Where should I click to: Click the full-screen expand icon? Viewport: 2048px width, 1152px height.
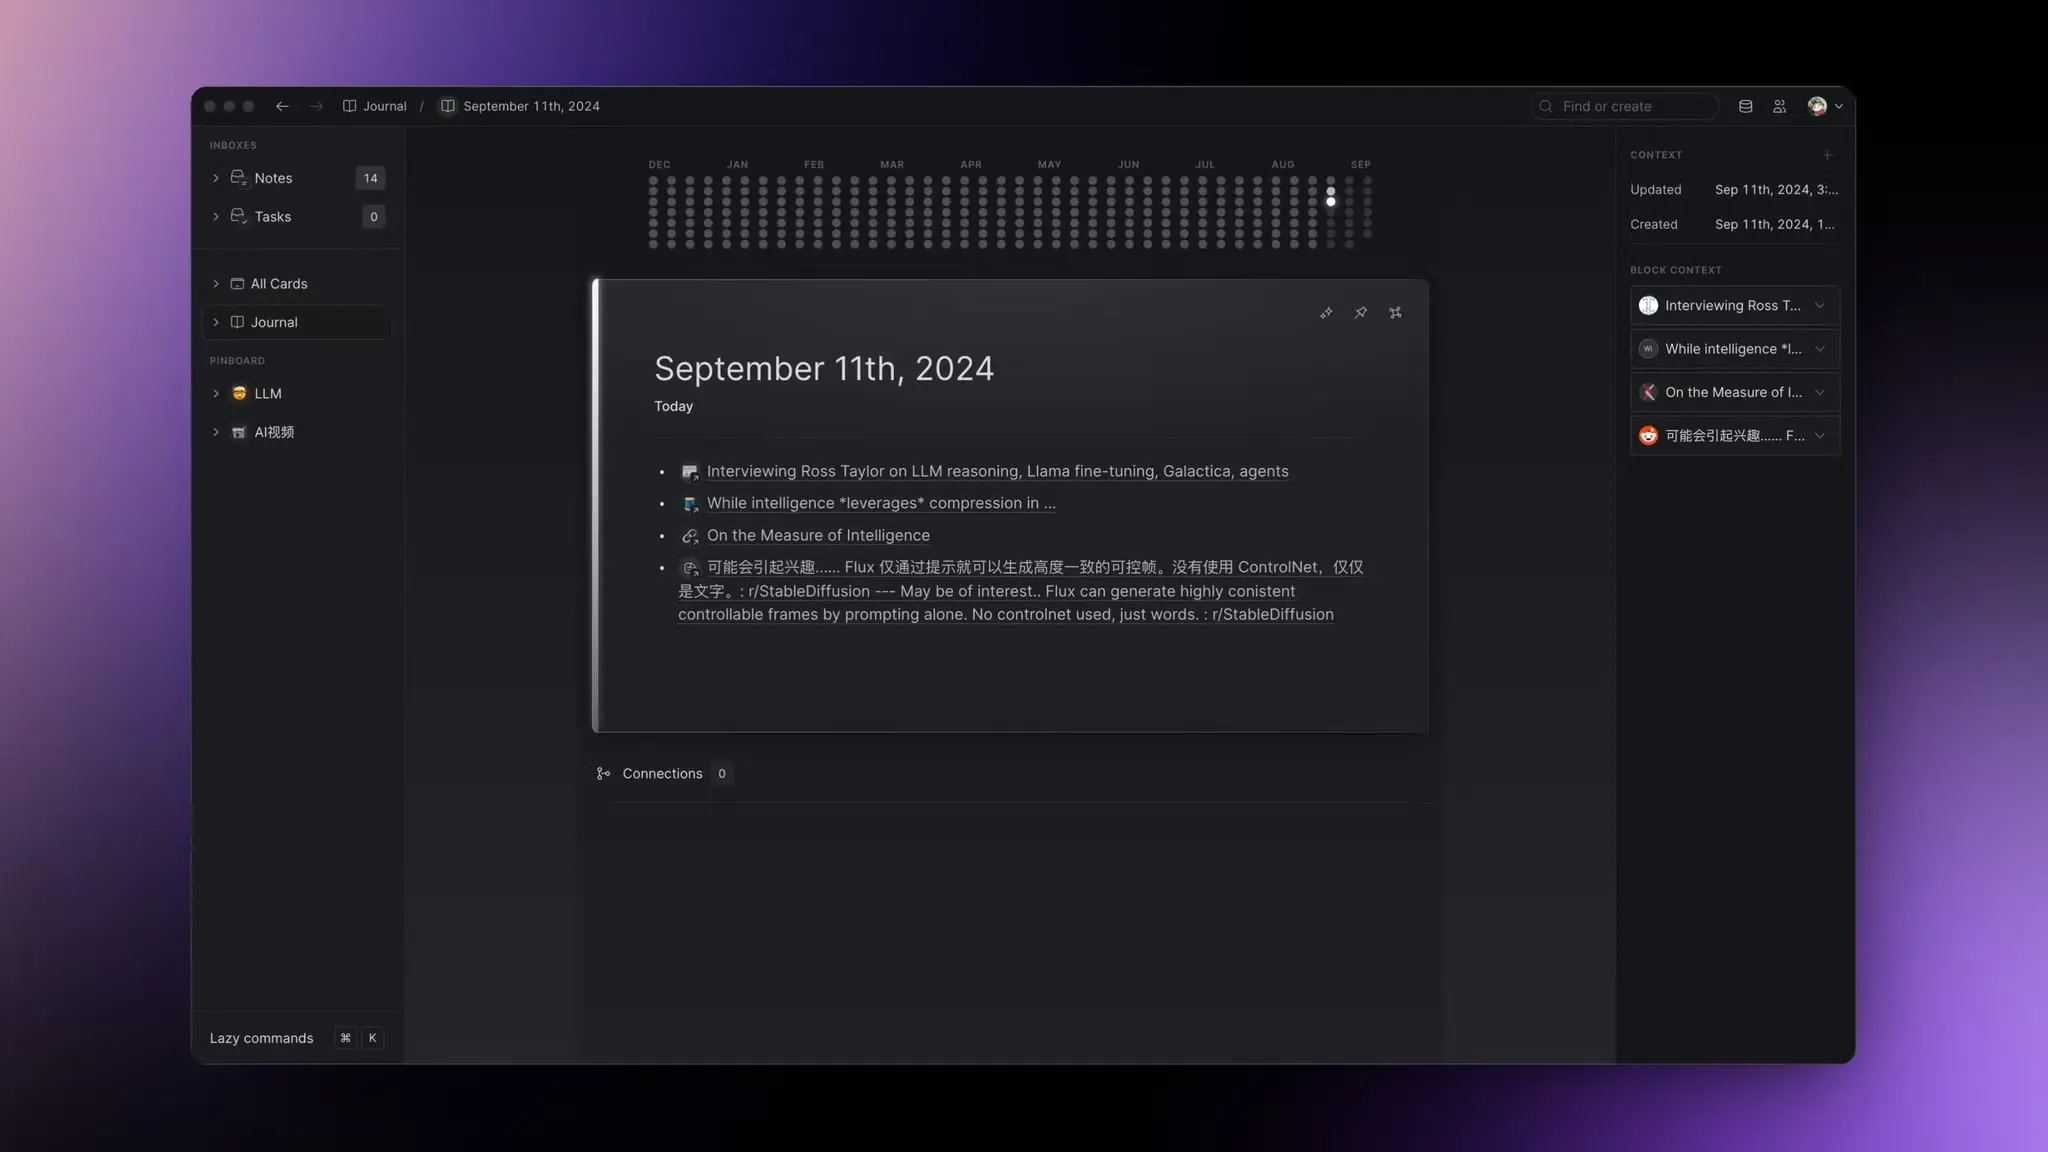1394,311
